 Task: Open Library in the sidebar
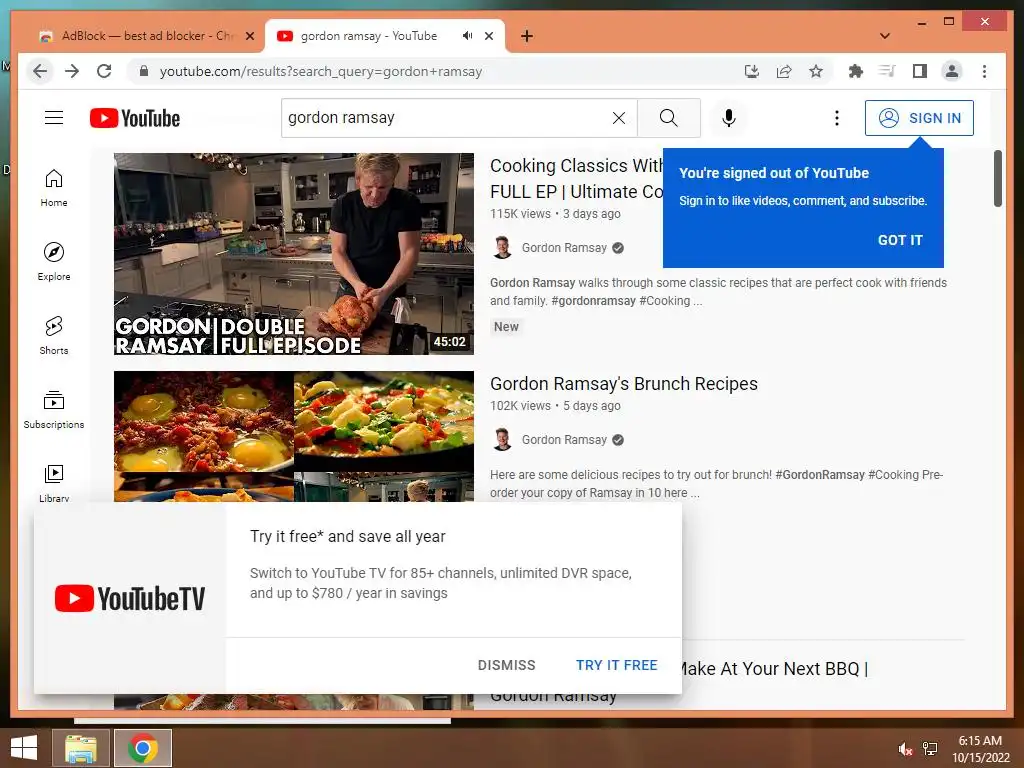54,483
